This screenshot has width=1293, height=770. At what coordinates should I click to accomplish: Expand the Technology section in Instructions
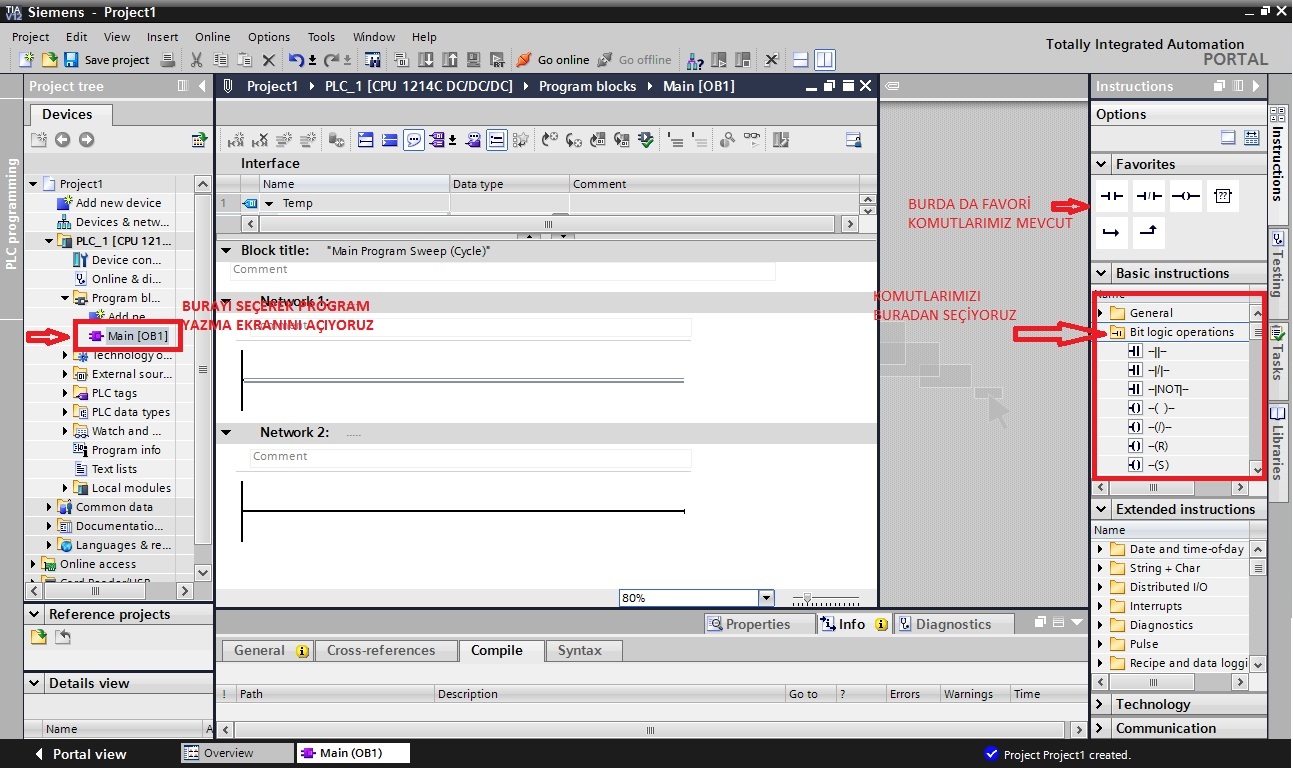(1102, 704)
